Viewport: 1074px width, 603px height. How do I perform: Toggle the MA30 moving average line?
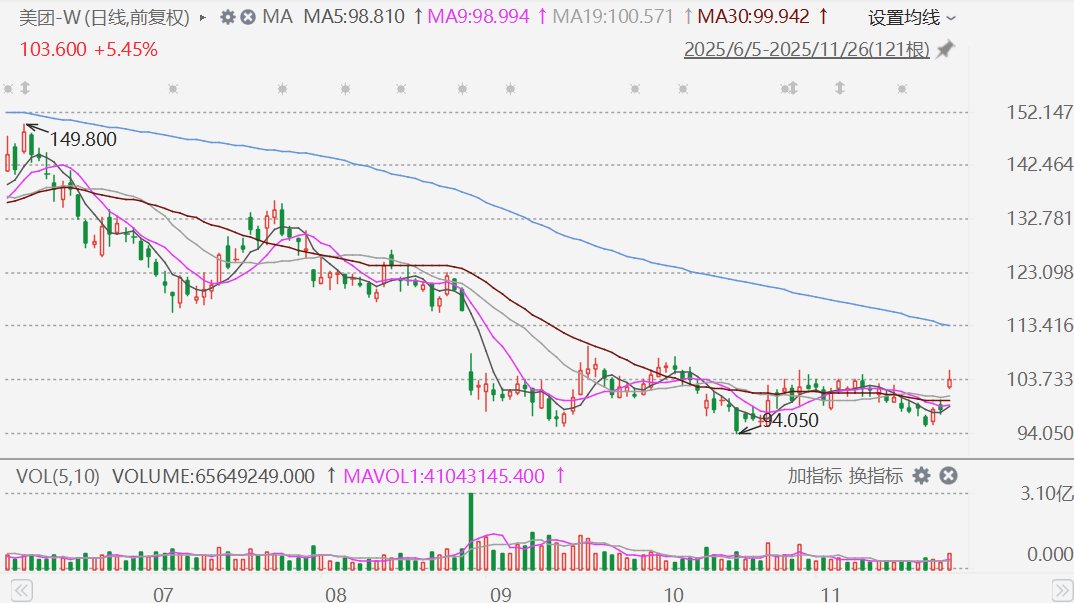click(x=753, y=17)
